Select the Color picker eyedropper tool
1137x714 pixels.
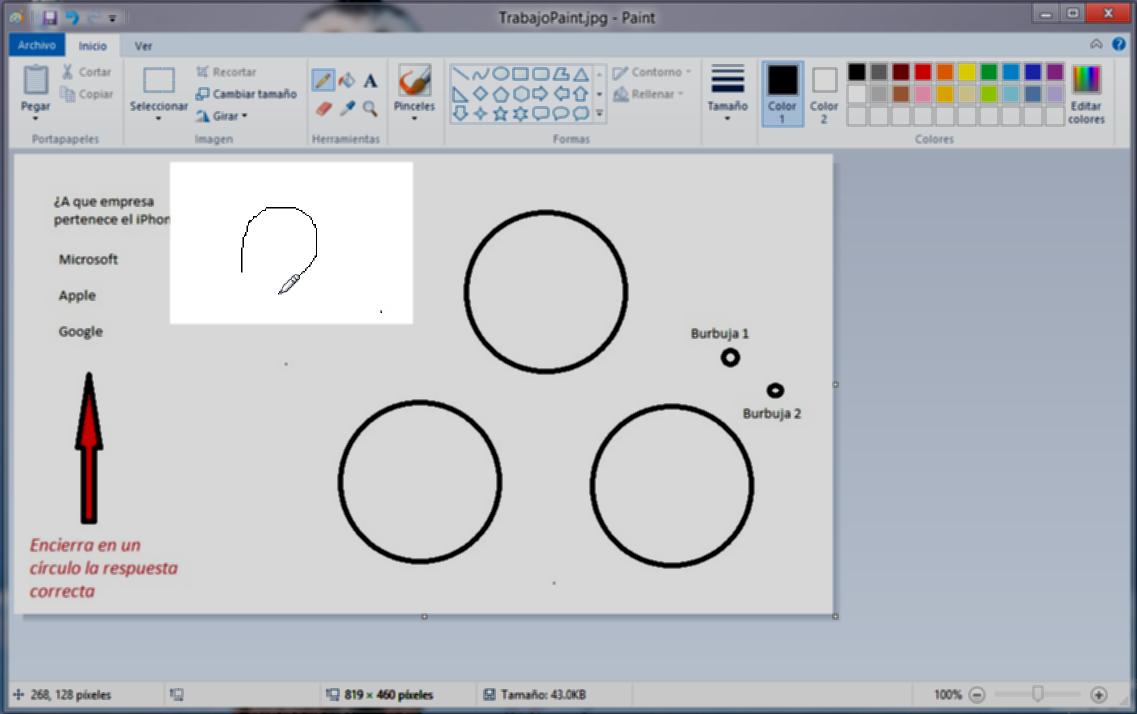coord(347,108)
